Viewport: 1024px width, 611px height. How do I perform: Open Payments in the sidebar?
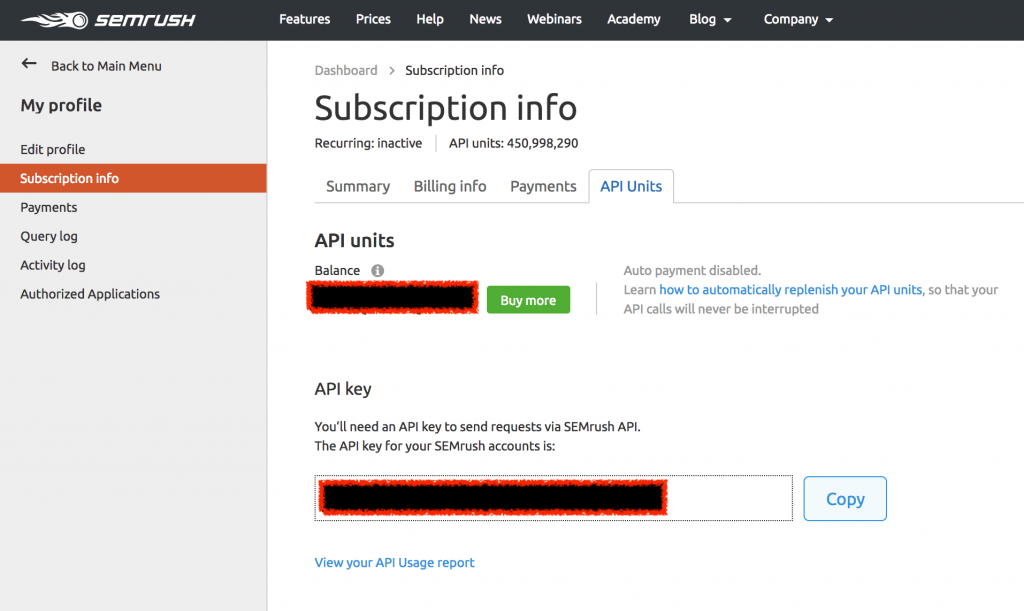tap(48, 208)
